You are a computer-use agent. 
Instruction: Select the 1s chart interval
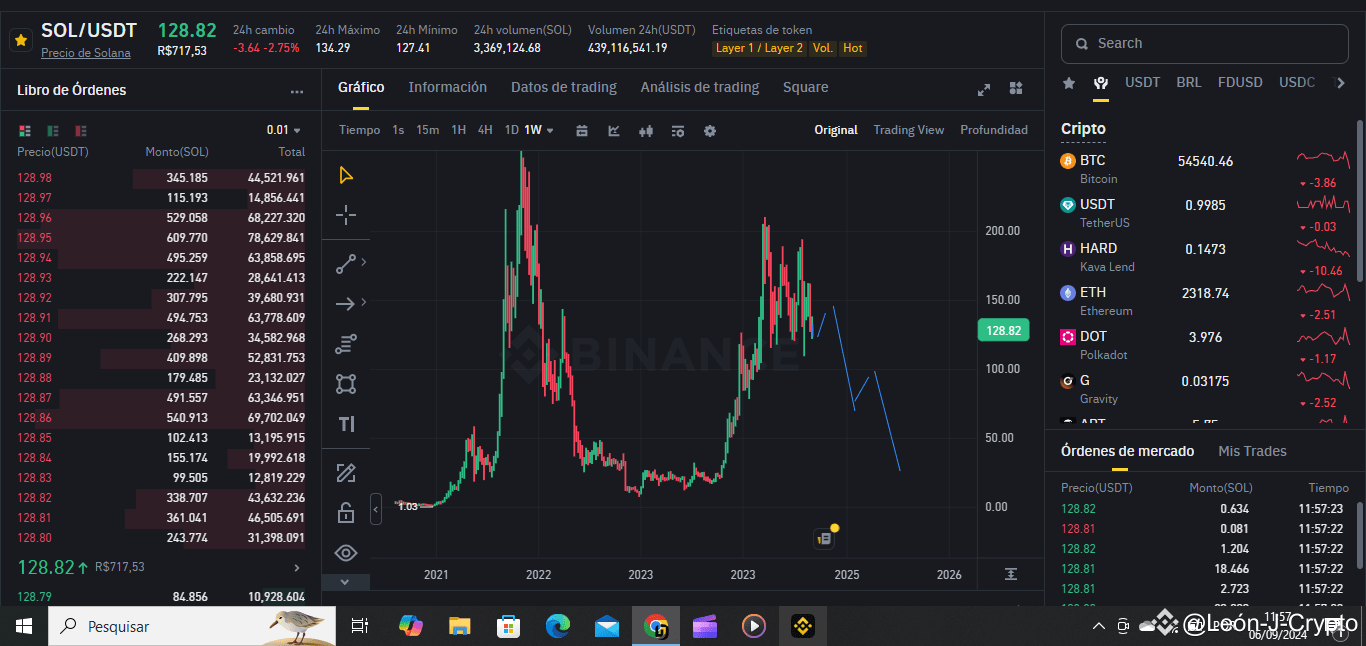398,130
